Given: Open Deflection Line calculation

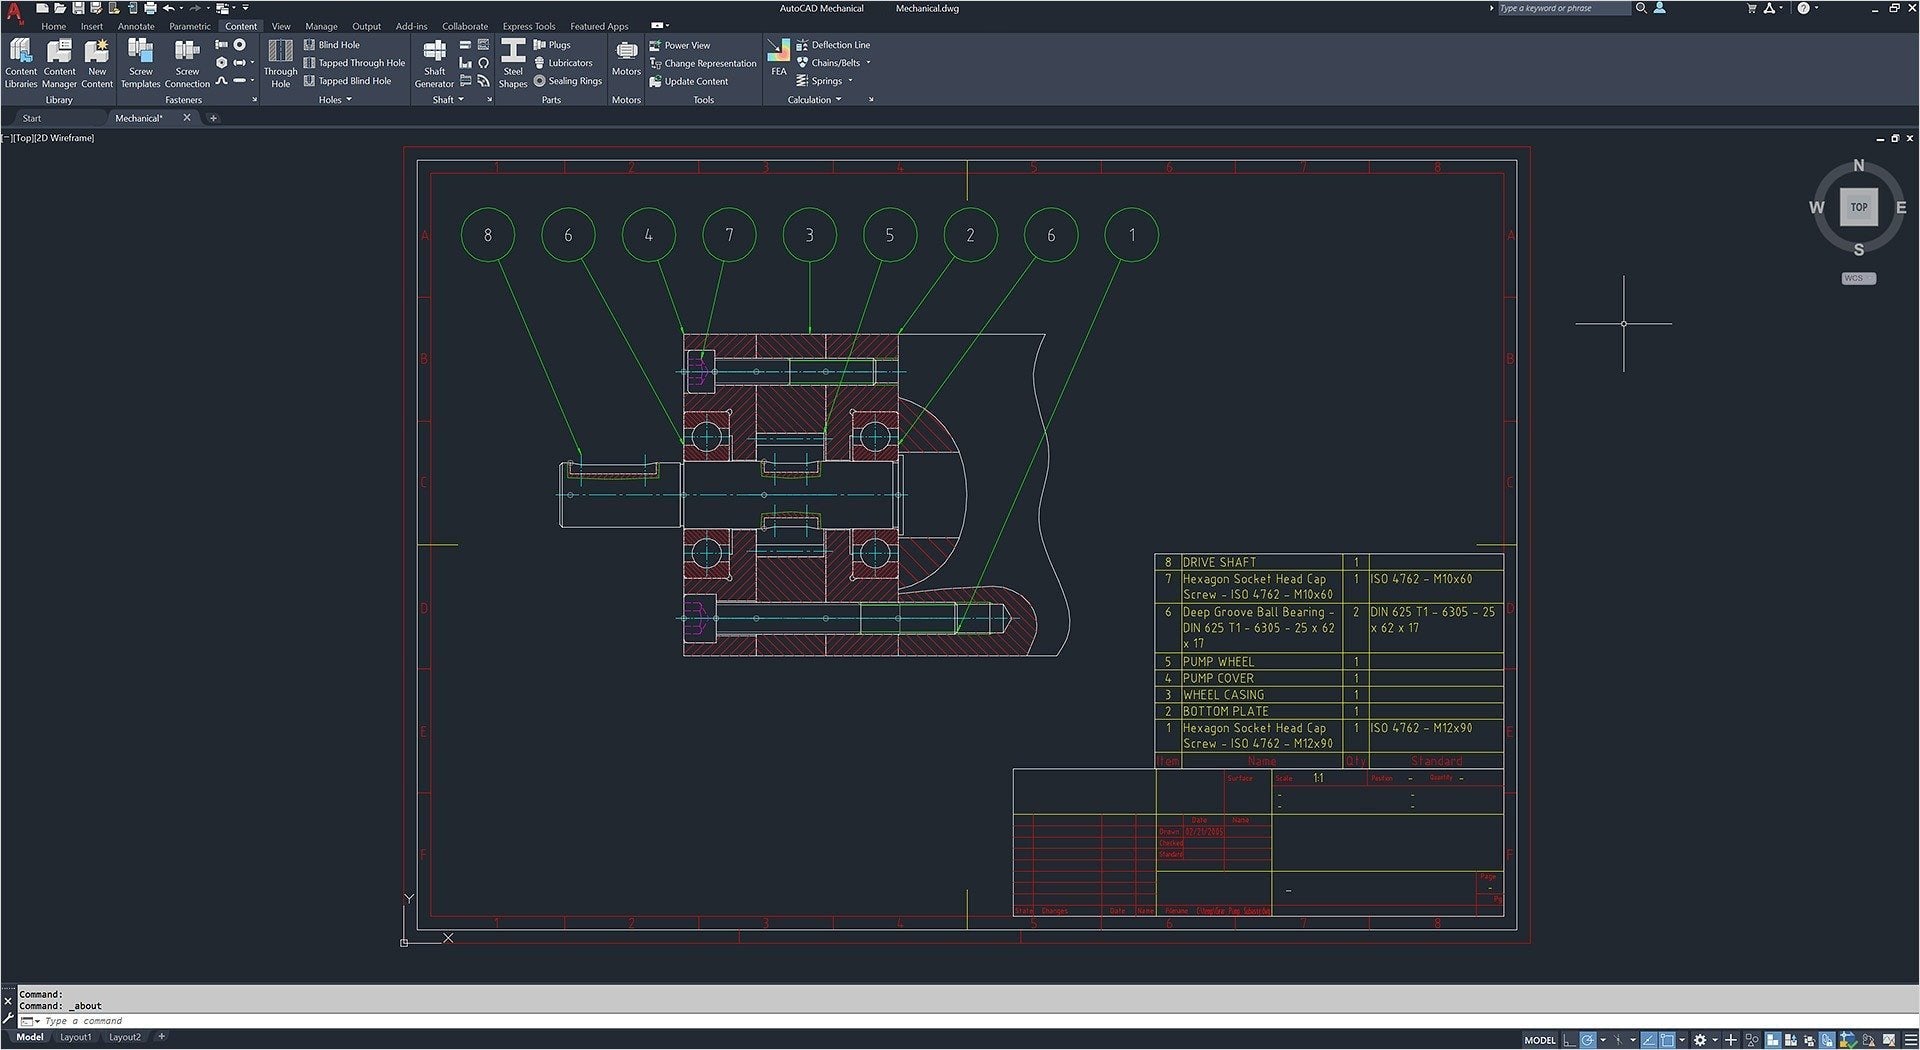Looking at the screenshot, I should pyautogui.click(x=833, y=45).
